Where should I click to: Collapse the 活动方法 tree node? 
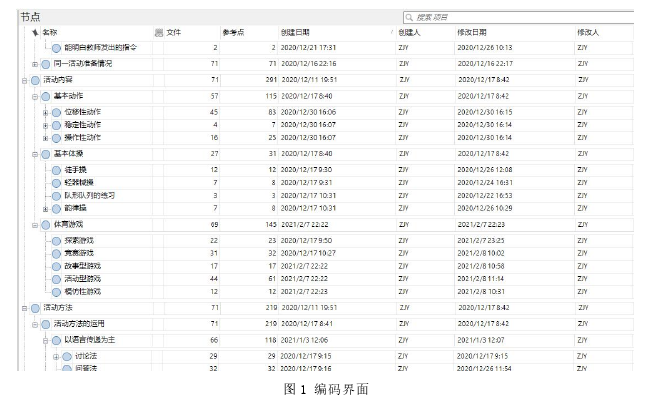24,308
